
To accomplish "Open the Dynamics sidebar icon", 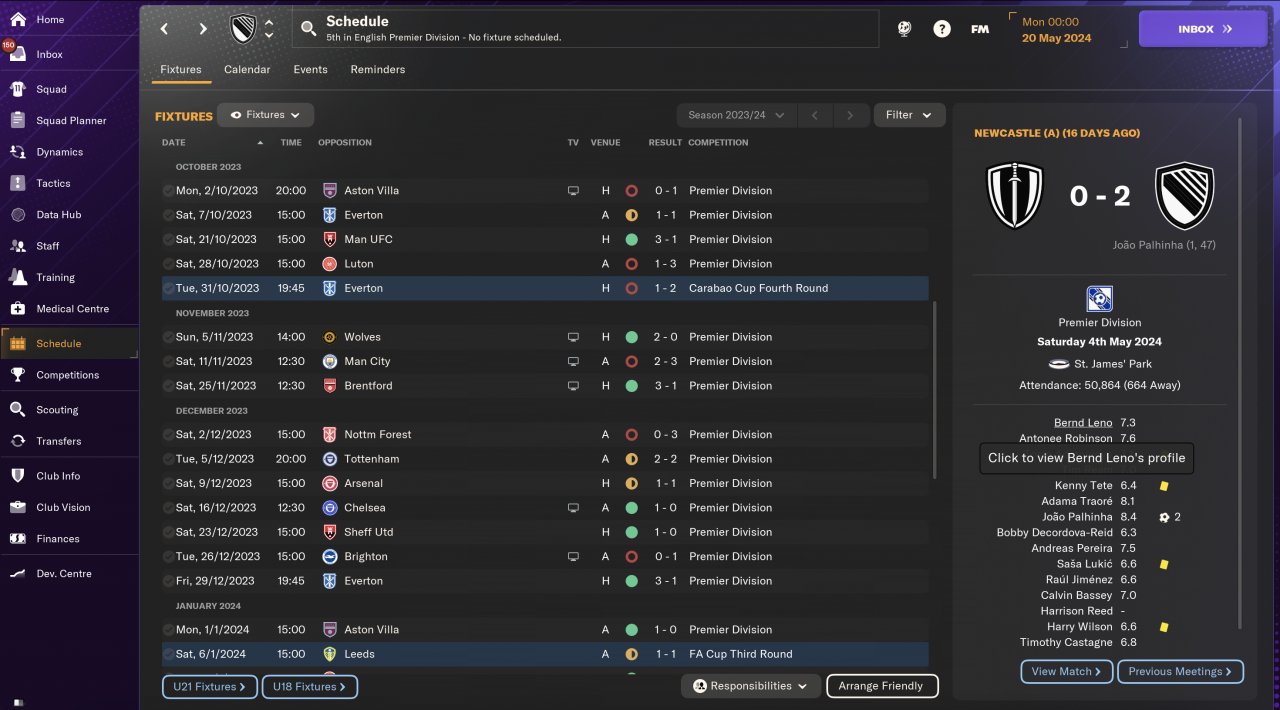I will 18,152.
